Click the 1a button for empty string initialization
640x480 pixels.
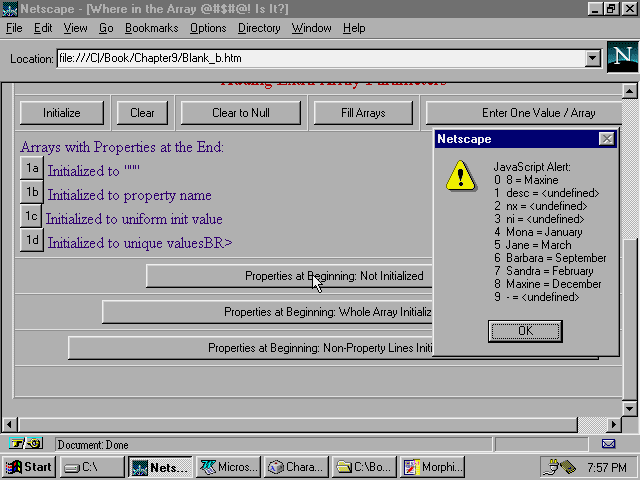pyautogui.click(x=32, y=169)
